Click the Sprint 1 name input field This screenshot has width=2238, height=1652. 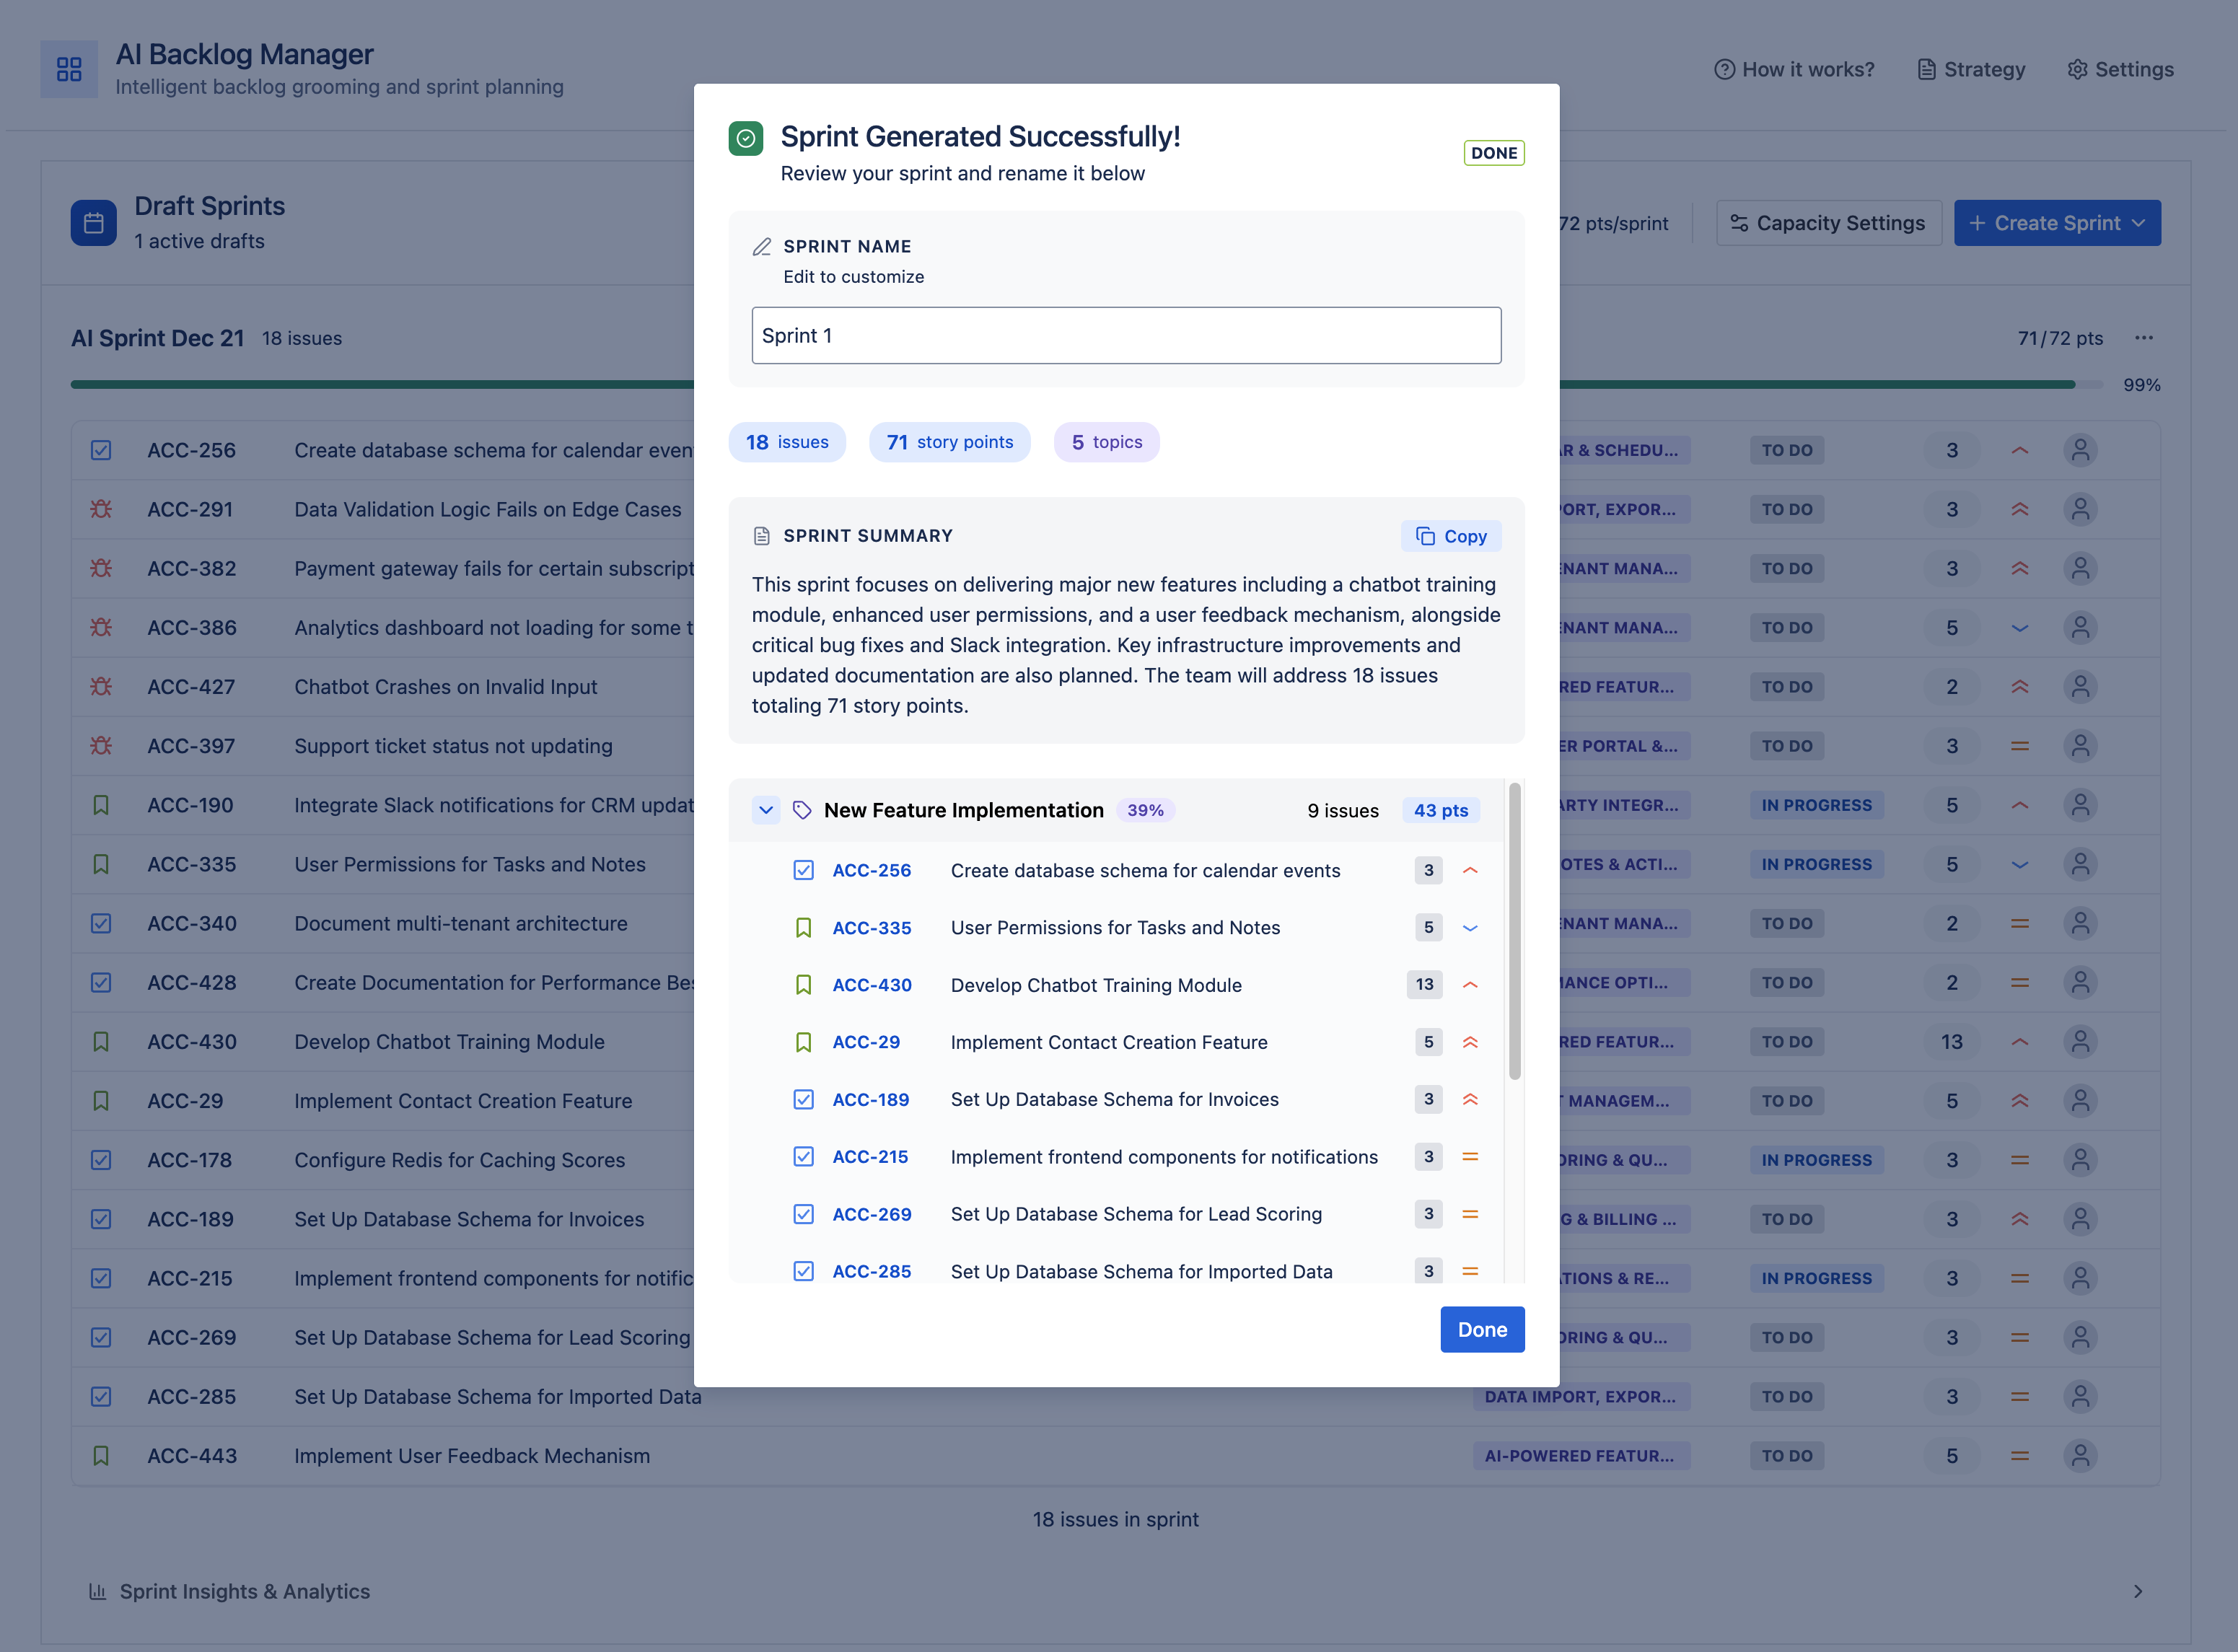click(1126, 336)
